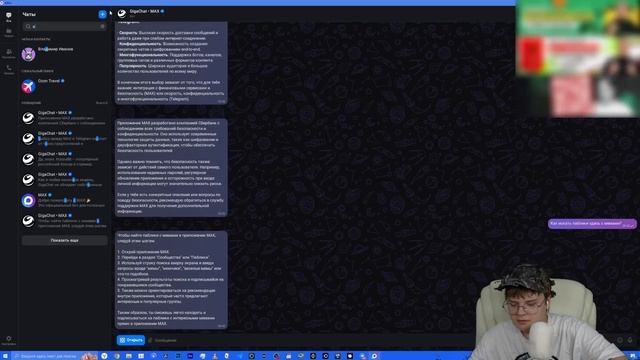Click the MAX logo avatar in chat list
This screenshot has width=640, height=360.
pyautogui.click(x=28, y=200)
